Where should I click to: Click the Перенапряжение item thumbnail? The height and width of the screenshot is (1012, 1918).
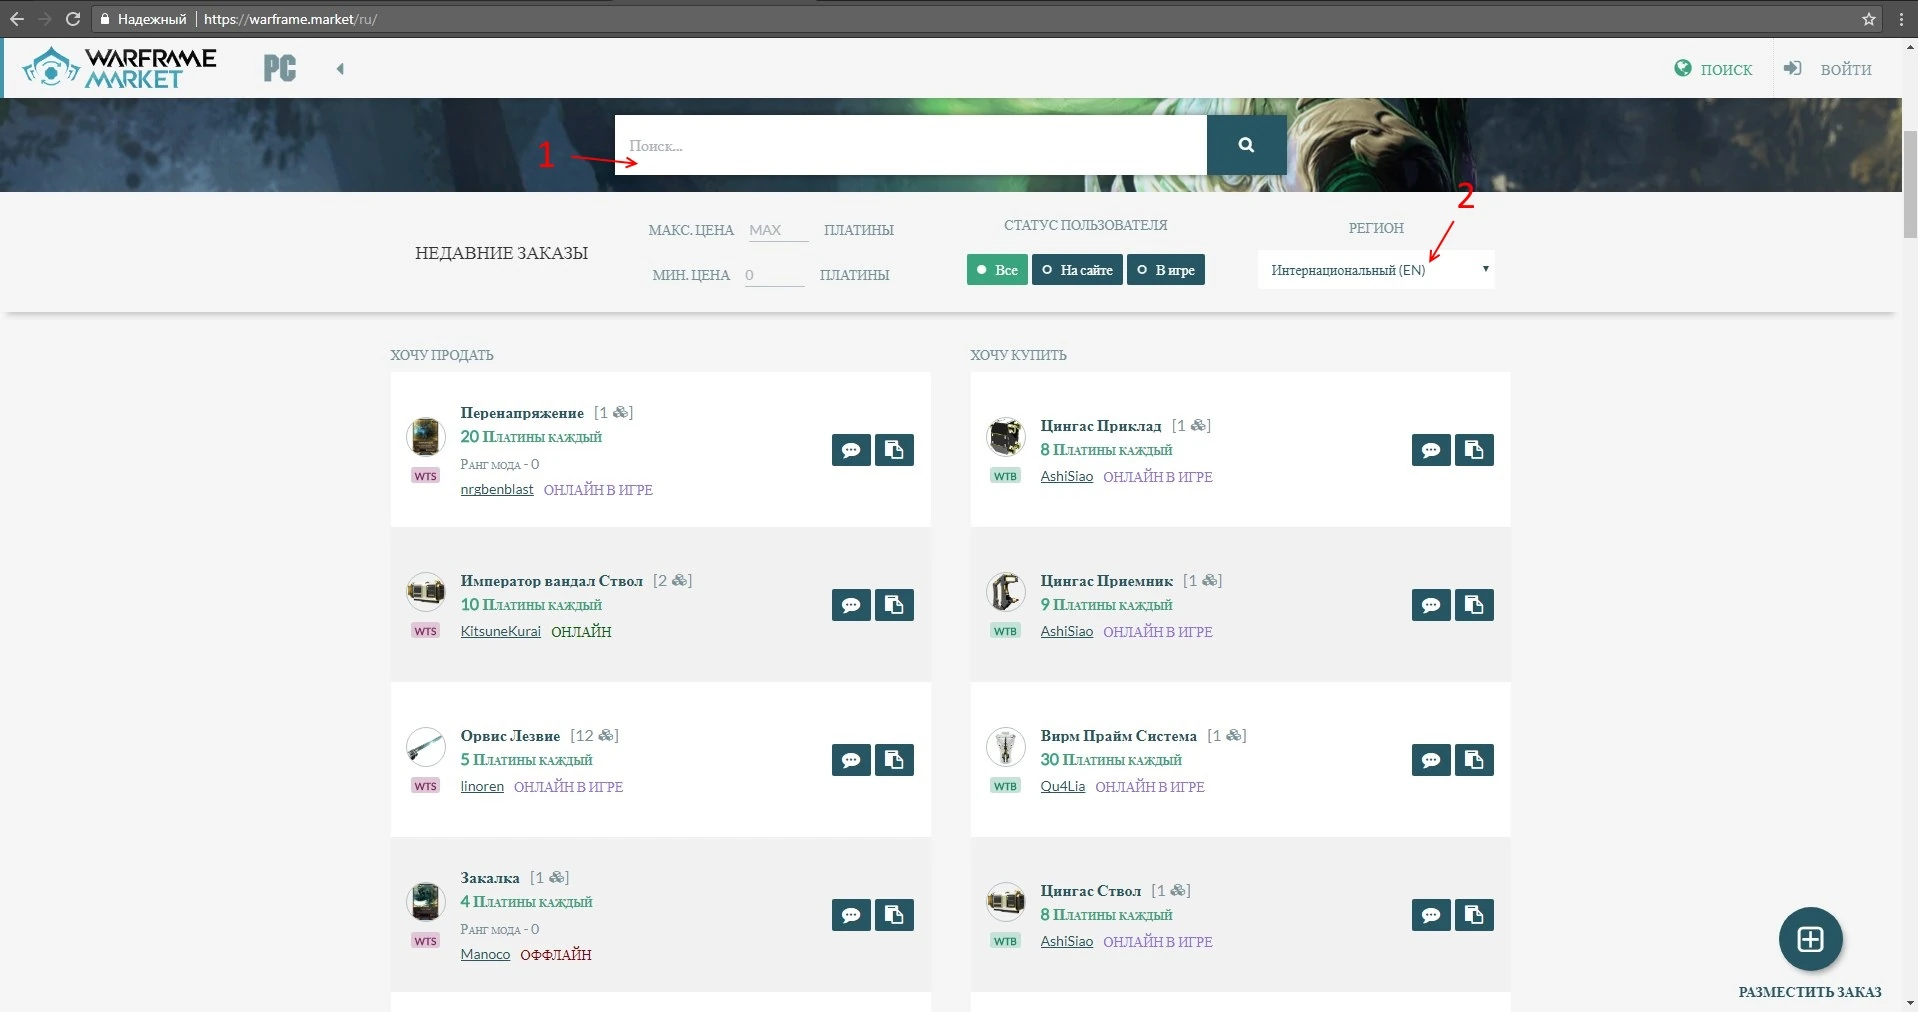tap(425, 437)
